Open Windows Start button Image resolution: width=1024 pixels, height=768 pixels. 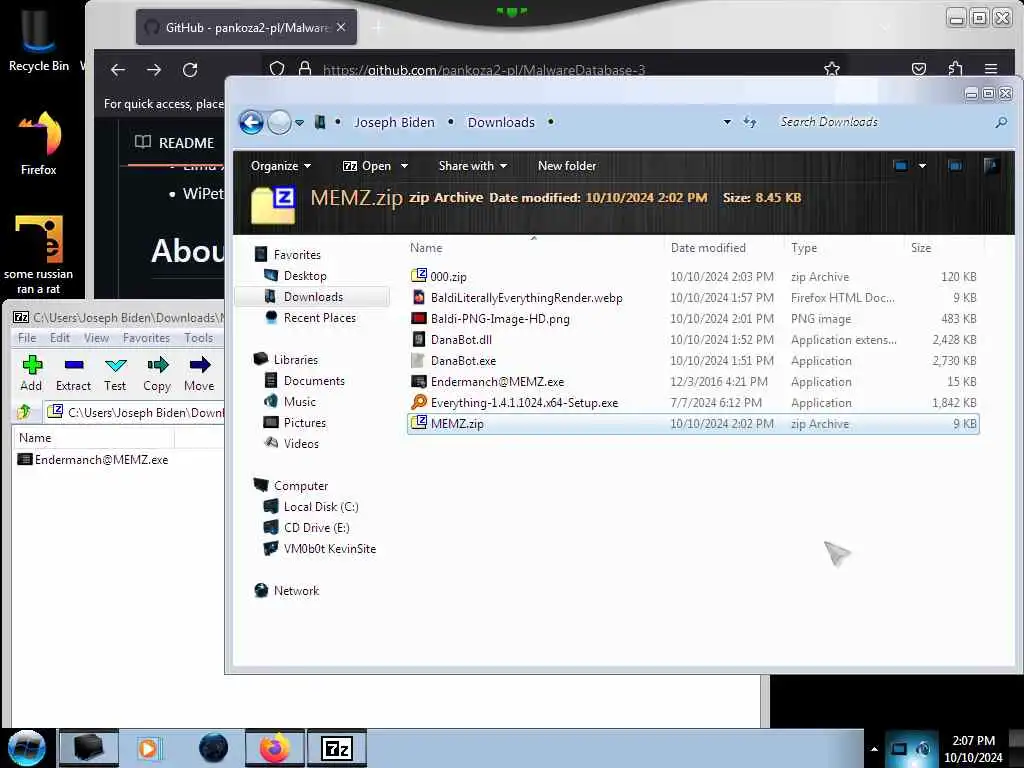click(27, 748)
